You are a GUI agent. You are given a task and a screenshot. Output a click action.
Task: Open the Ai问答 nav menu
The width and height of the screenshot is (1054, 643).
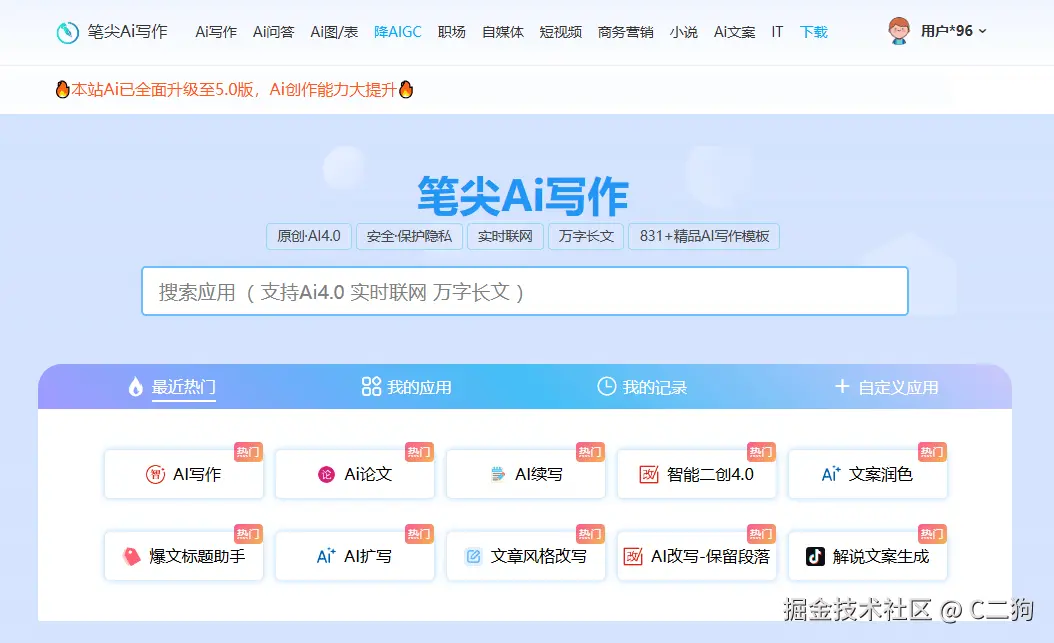click(x=274, y=32)
